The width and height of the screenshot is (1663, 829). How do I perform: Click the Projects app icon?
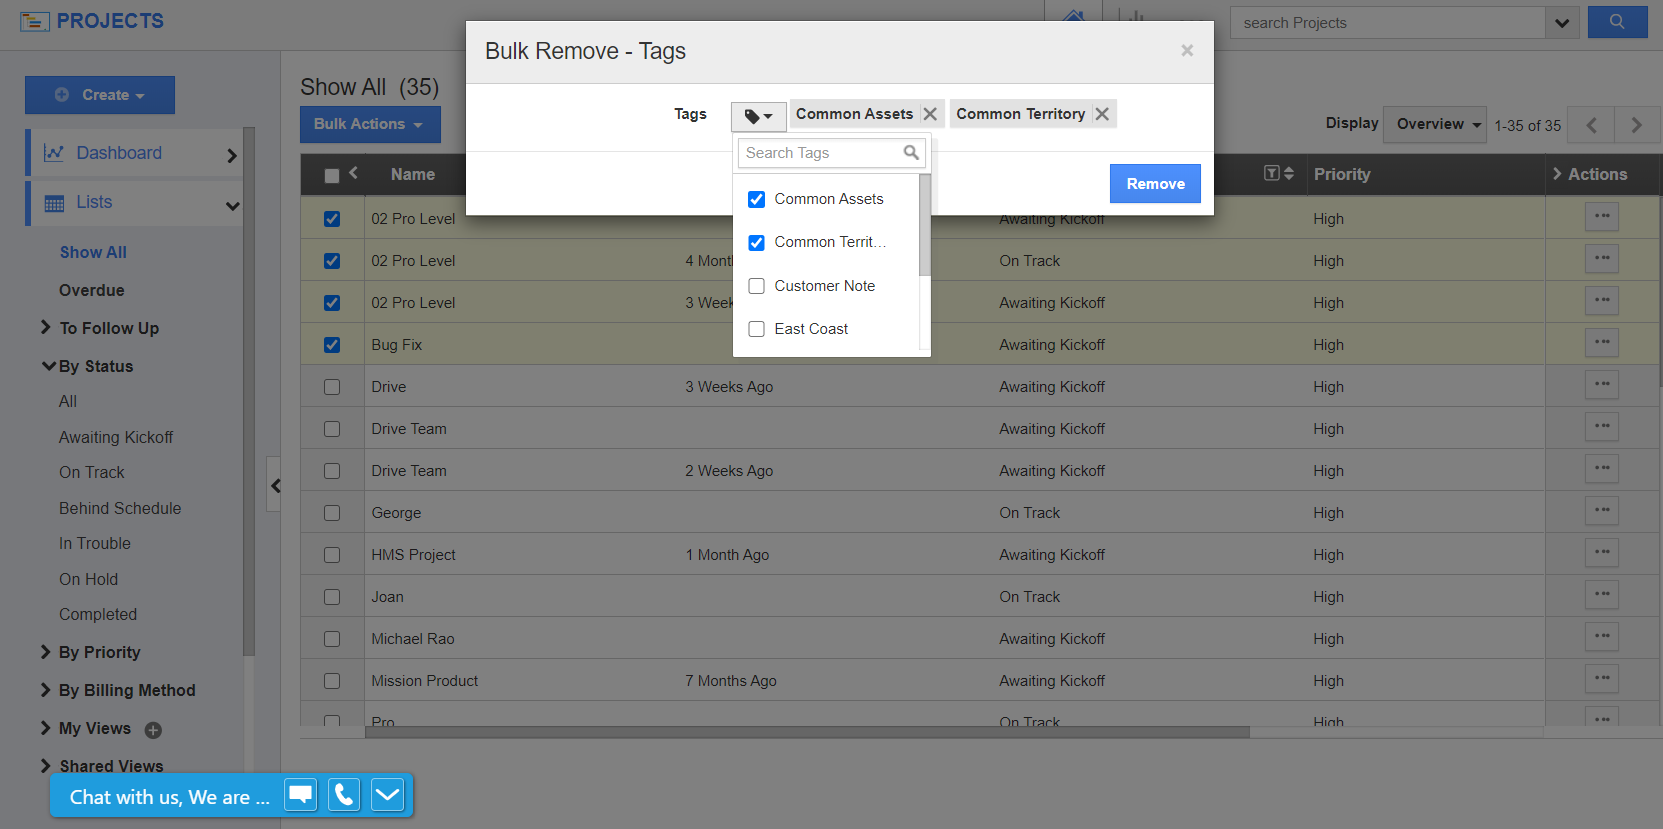coord(35,21)
